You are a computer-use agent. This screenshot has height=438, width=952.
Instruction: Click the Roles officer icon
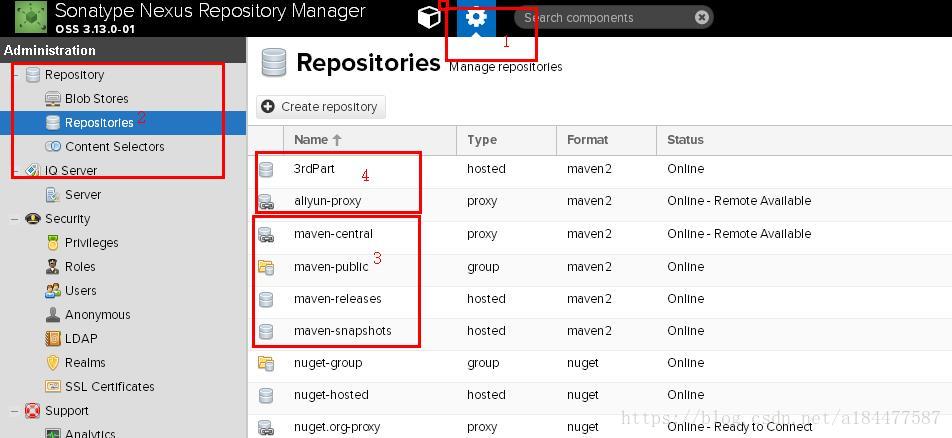click(53, 267)
